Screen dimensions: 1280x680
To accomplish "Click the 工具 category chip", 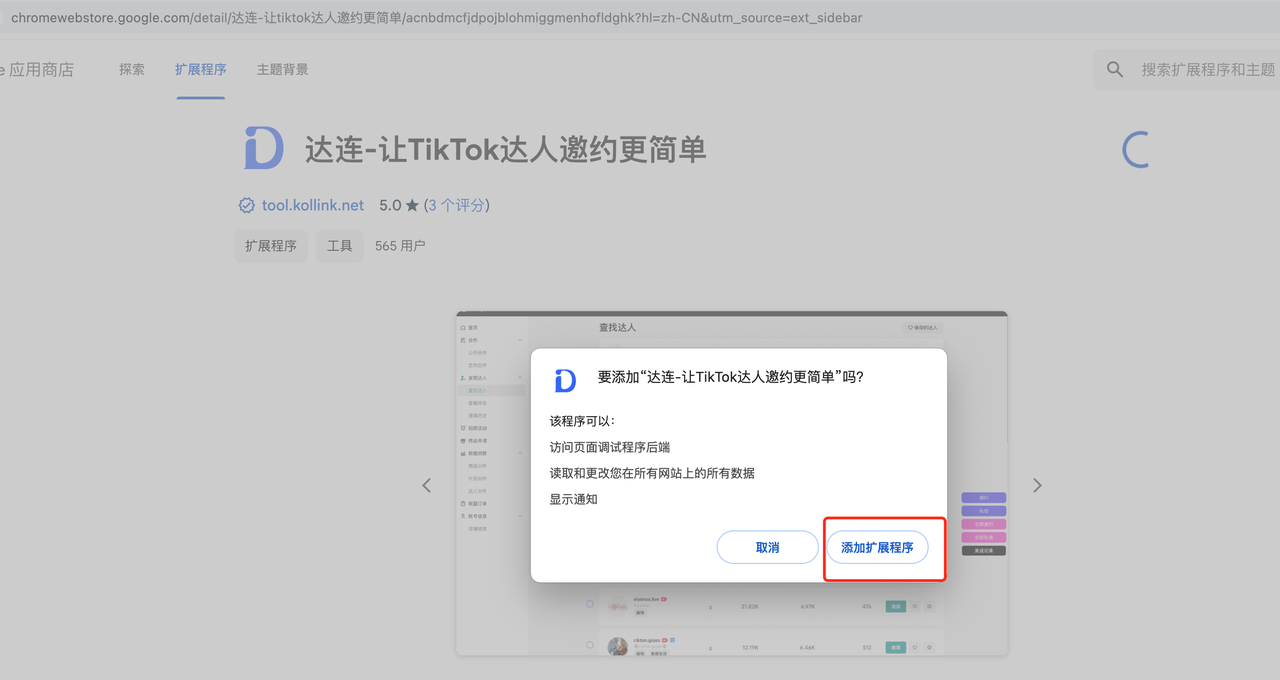I will tap(340, 245).
